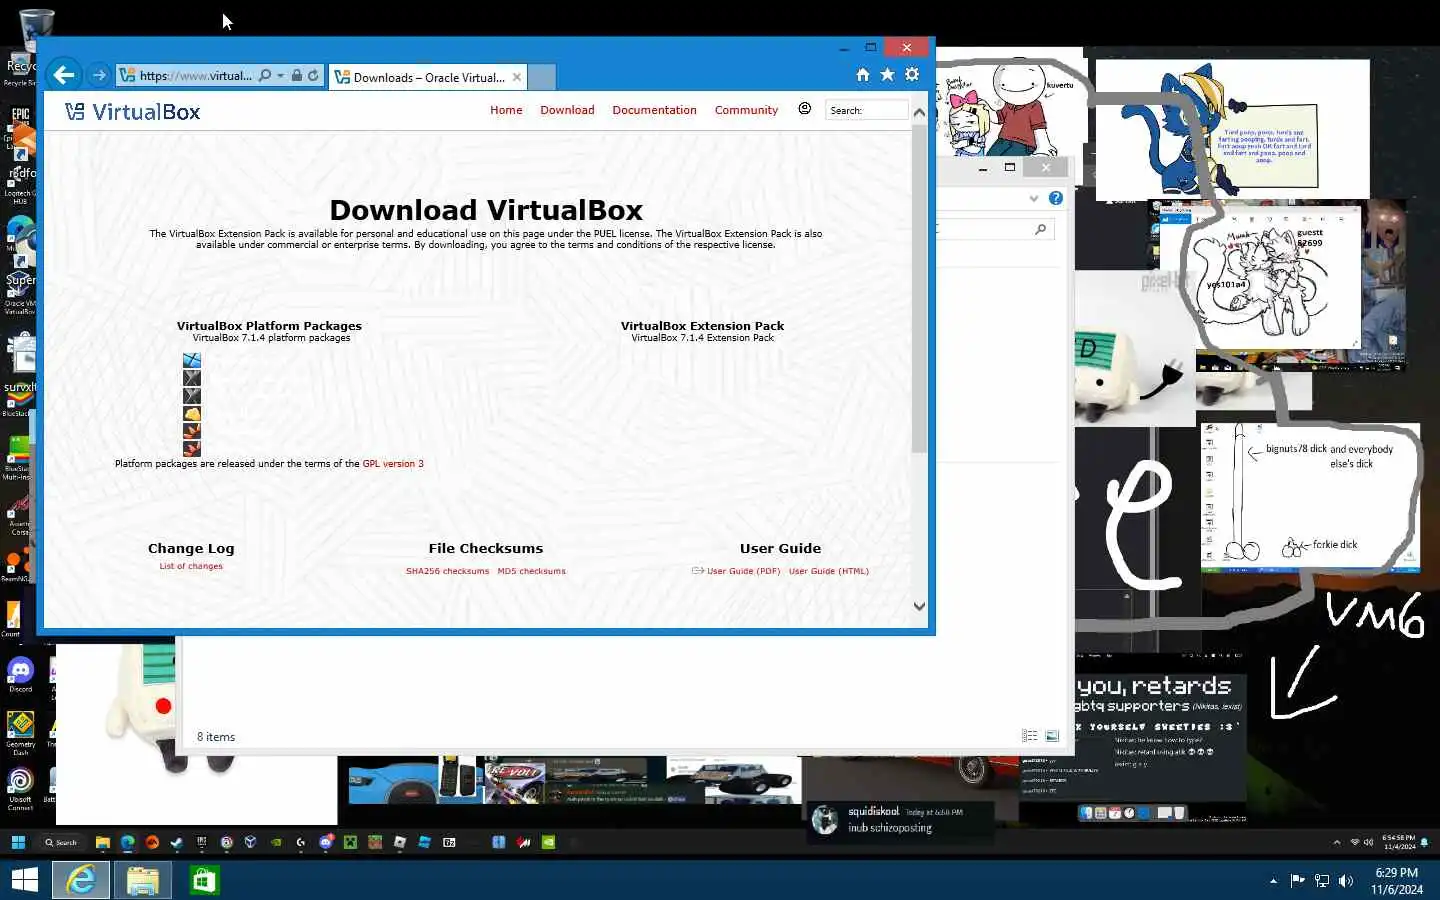The height and width of the screenshot is (900, 1440).
Task: Click the Action Center flag tray icon
Action: click(x=1297, y=881)
